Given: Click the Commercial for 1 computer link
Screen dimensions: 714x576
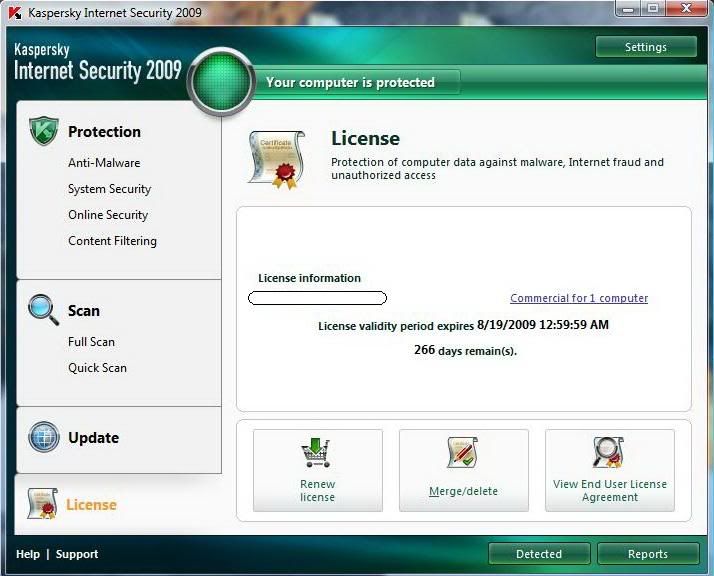Looking at the screenshot, I should coord(579,298).
